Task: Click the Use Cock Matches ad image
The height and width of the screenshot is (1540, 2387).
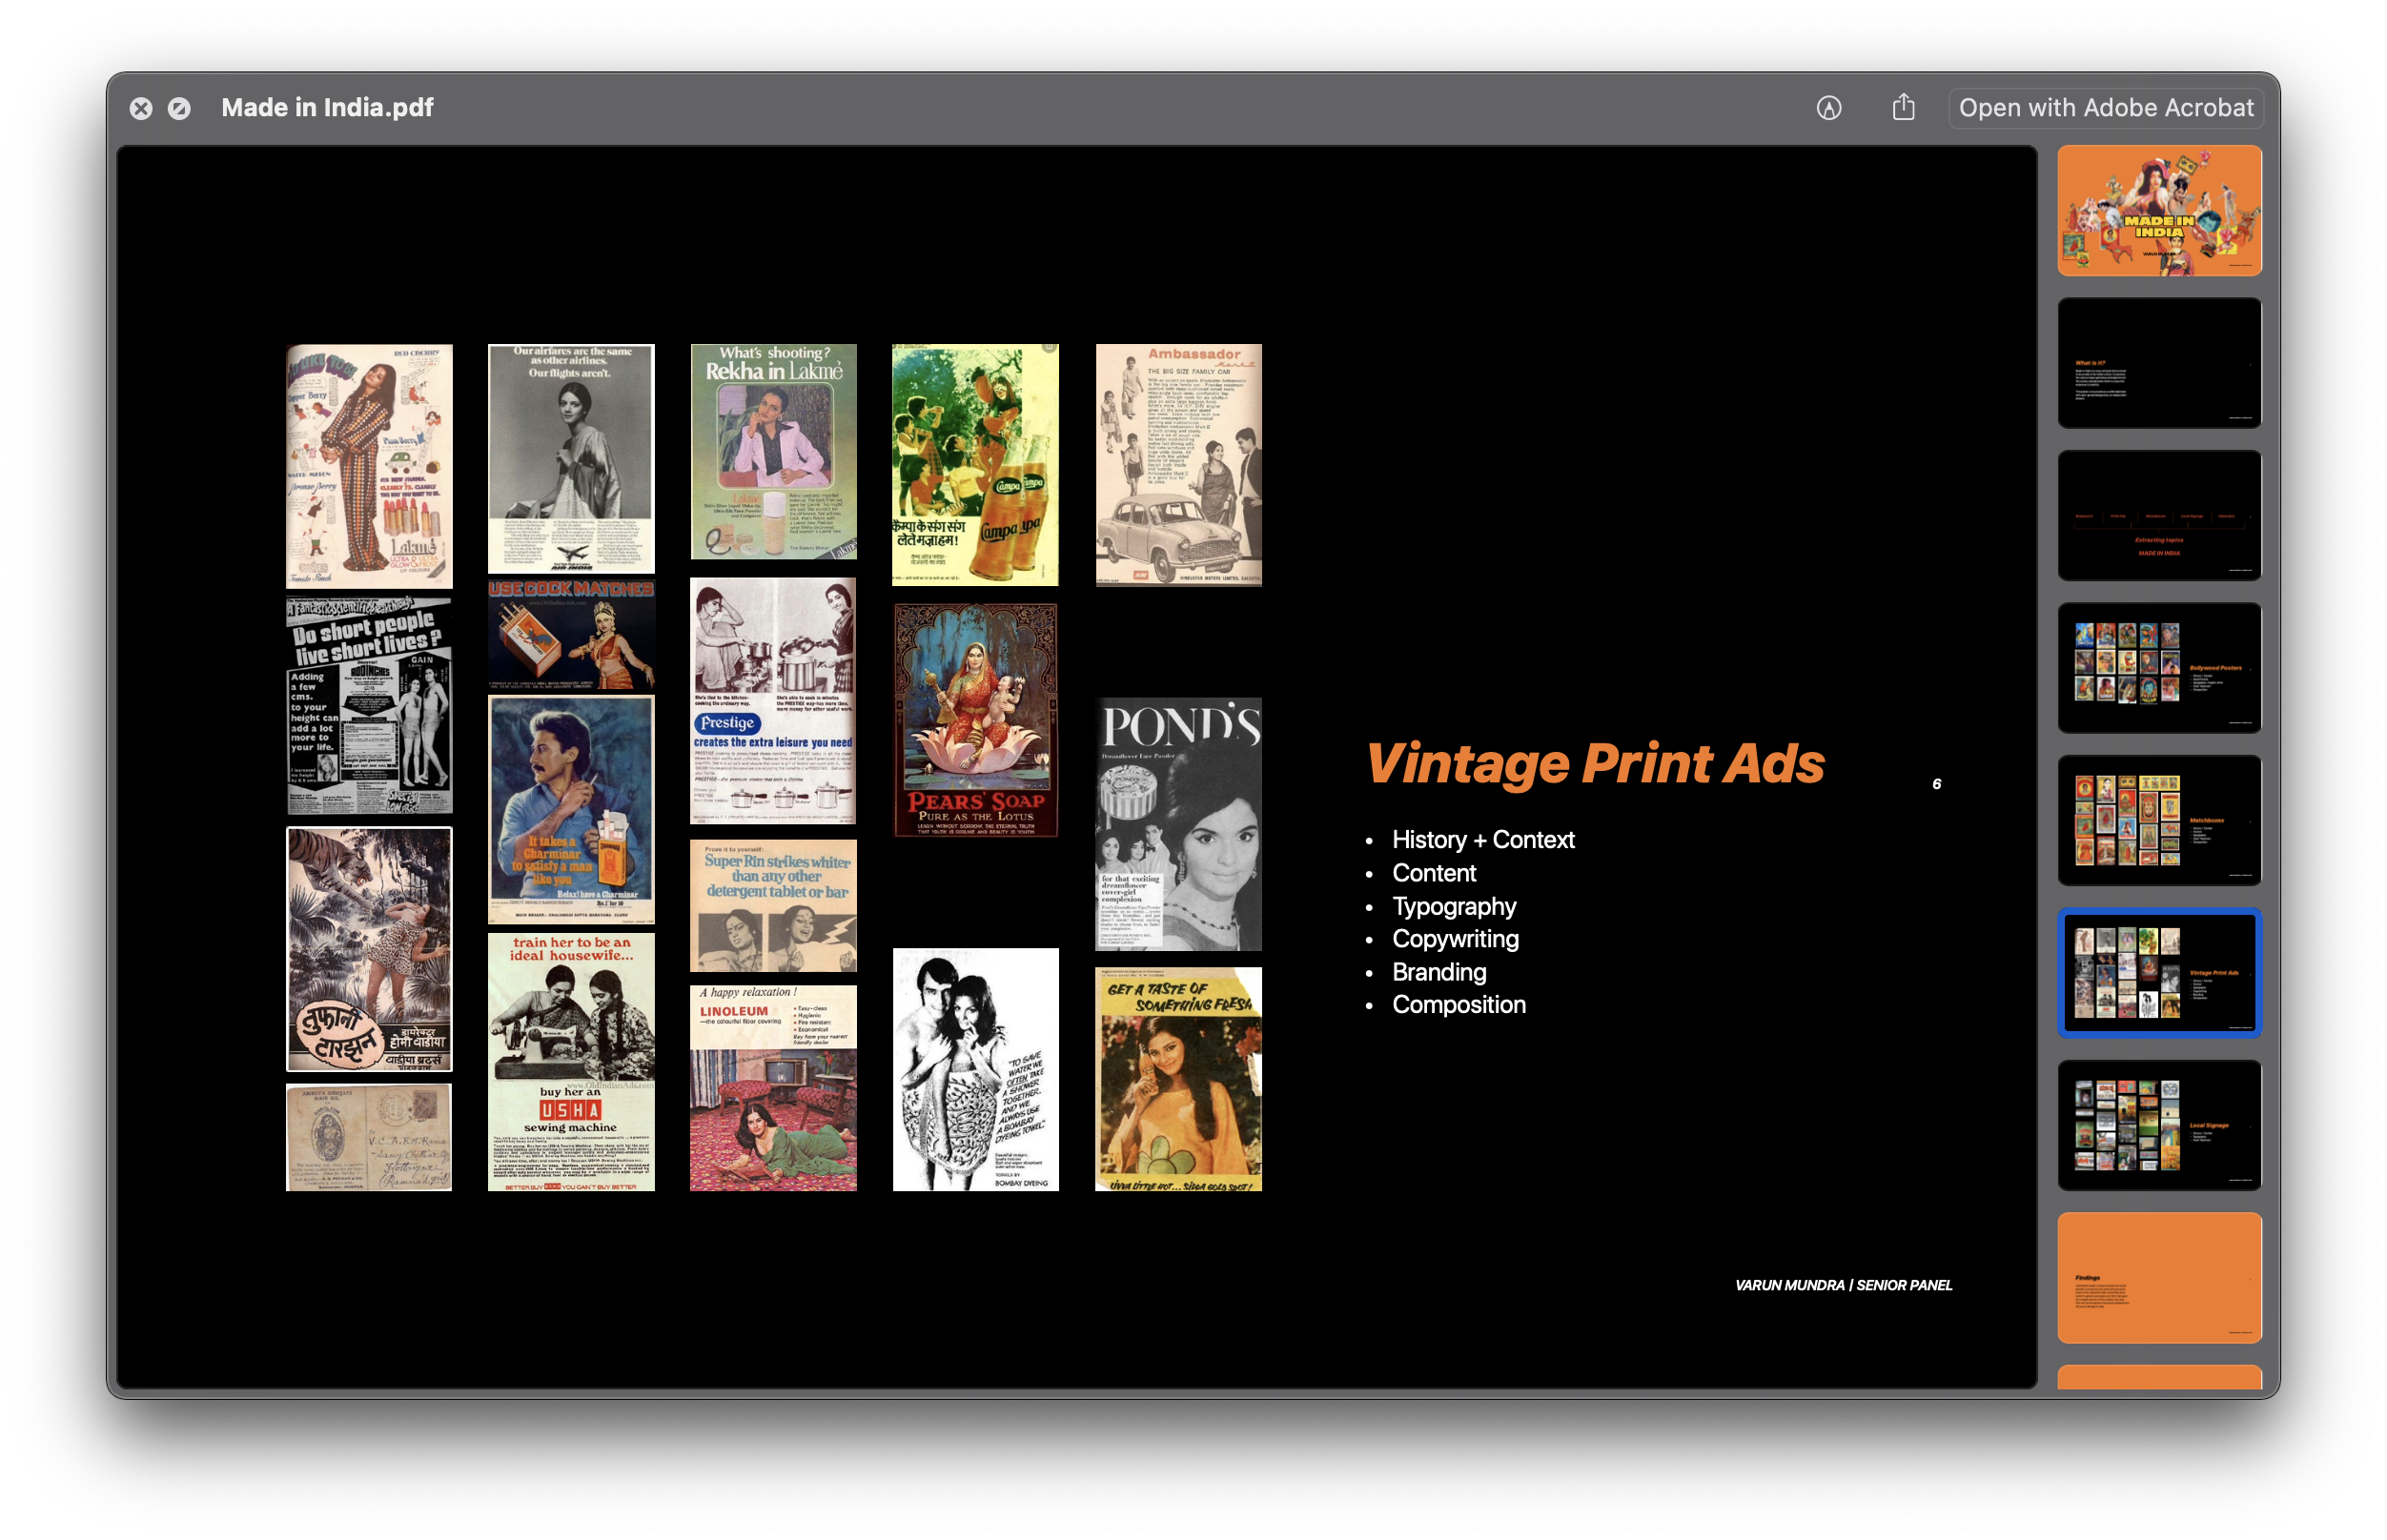Action: [571, 635]
